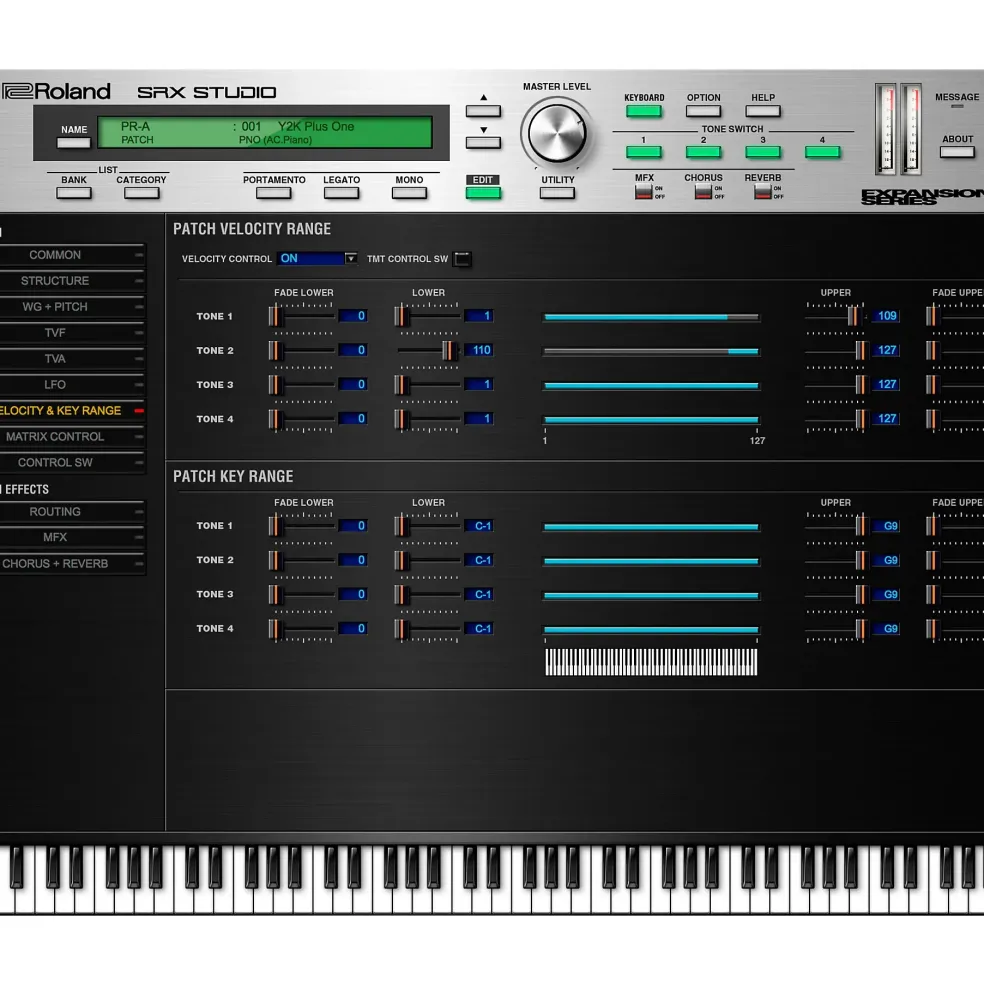Screen dimensions: 984x985
Task: Click the patch down arrow button
Action: [483, 143]
